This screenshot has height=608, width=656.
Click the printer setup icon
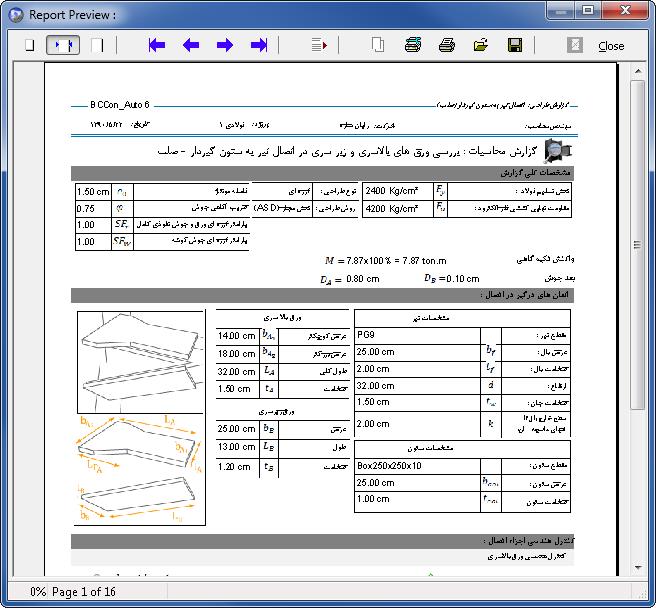coord(413,45)
